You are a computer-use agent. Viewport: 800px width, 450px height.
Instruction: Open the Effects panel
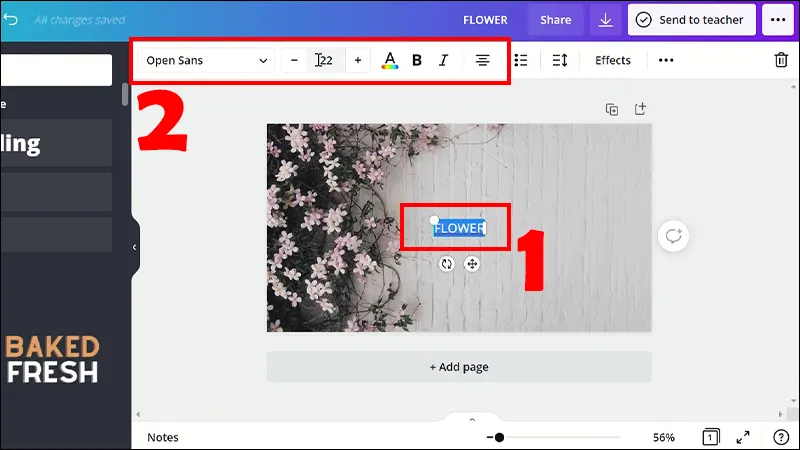[613, 60]
